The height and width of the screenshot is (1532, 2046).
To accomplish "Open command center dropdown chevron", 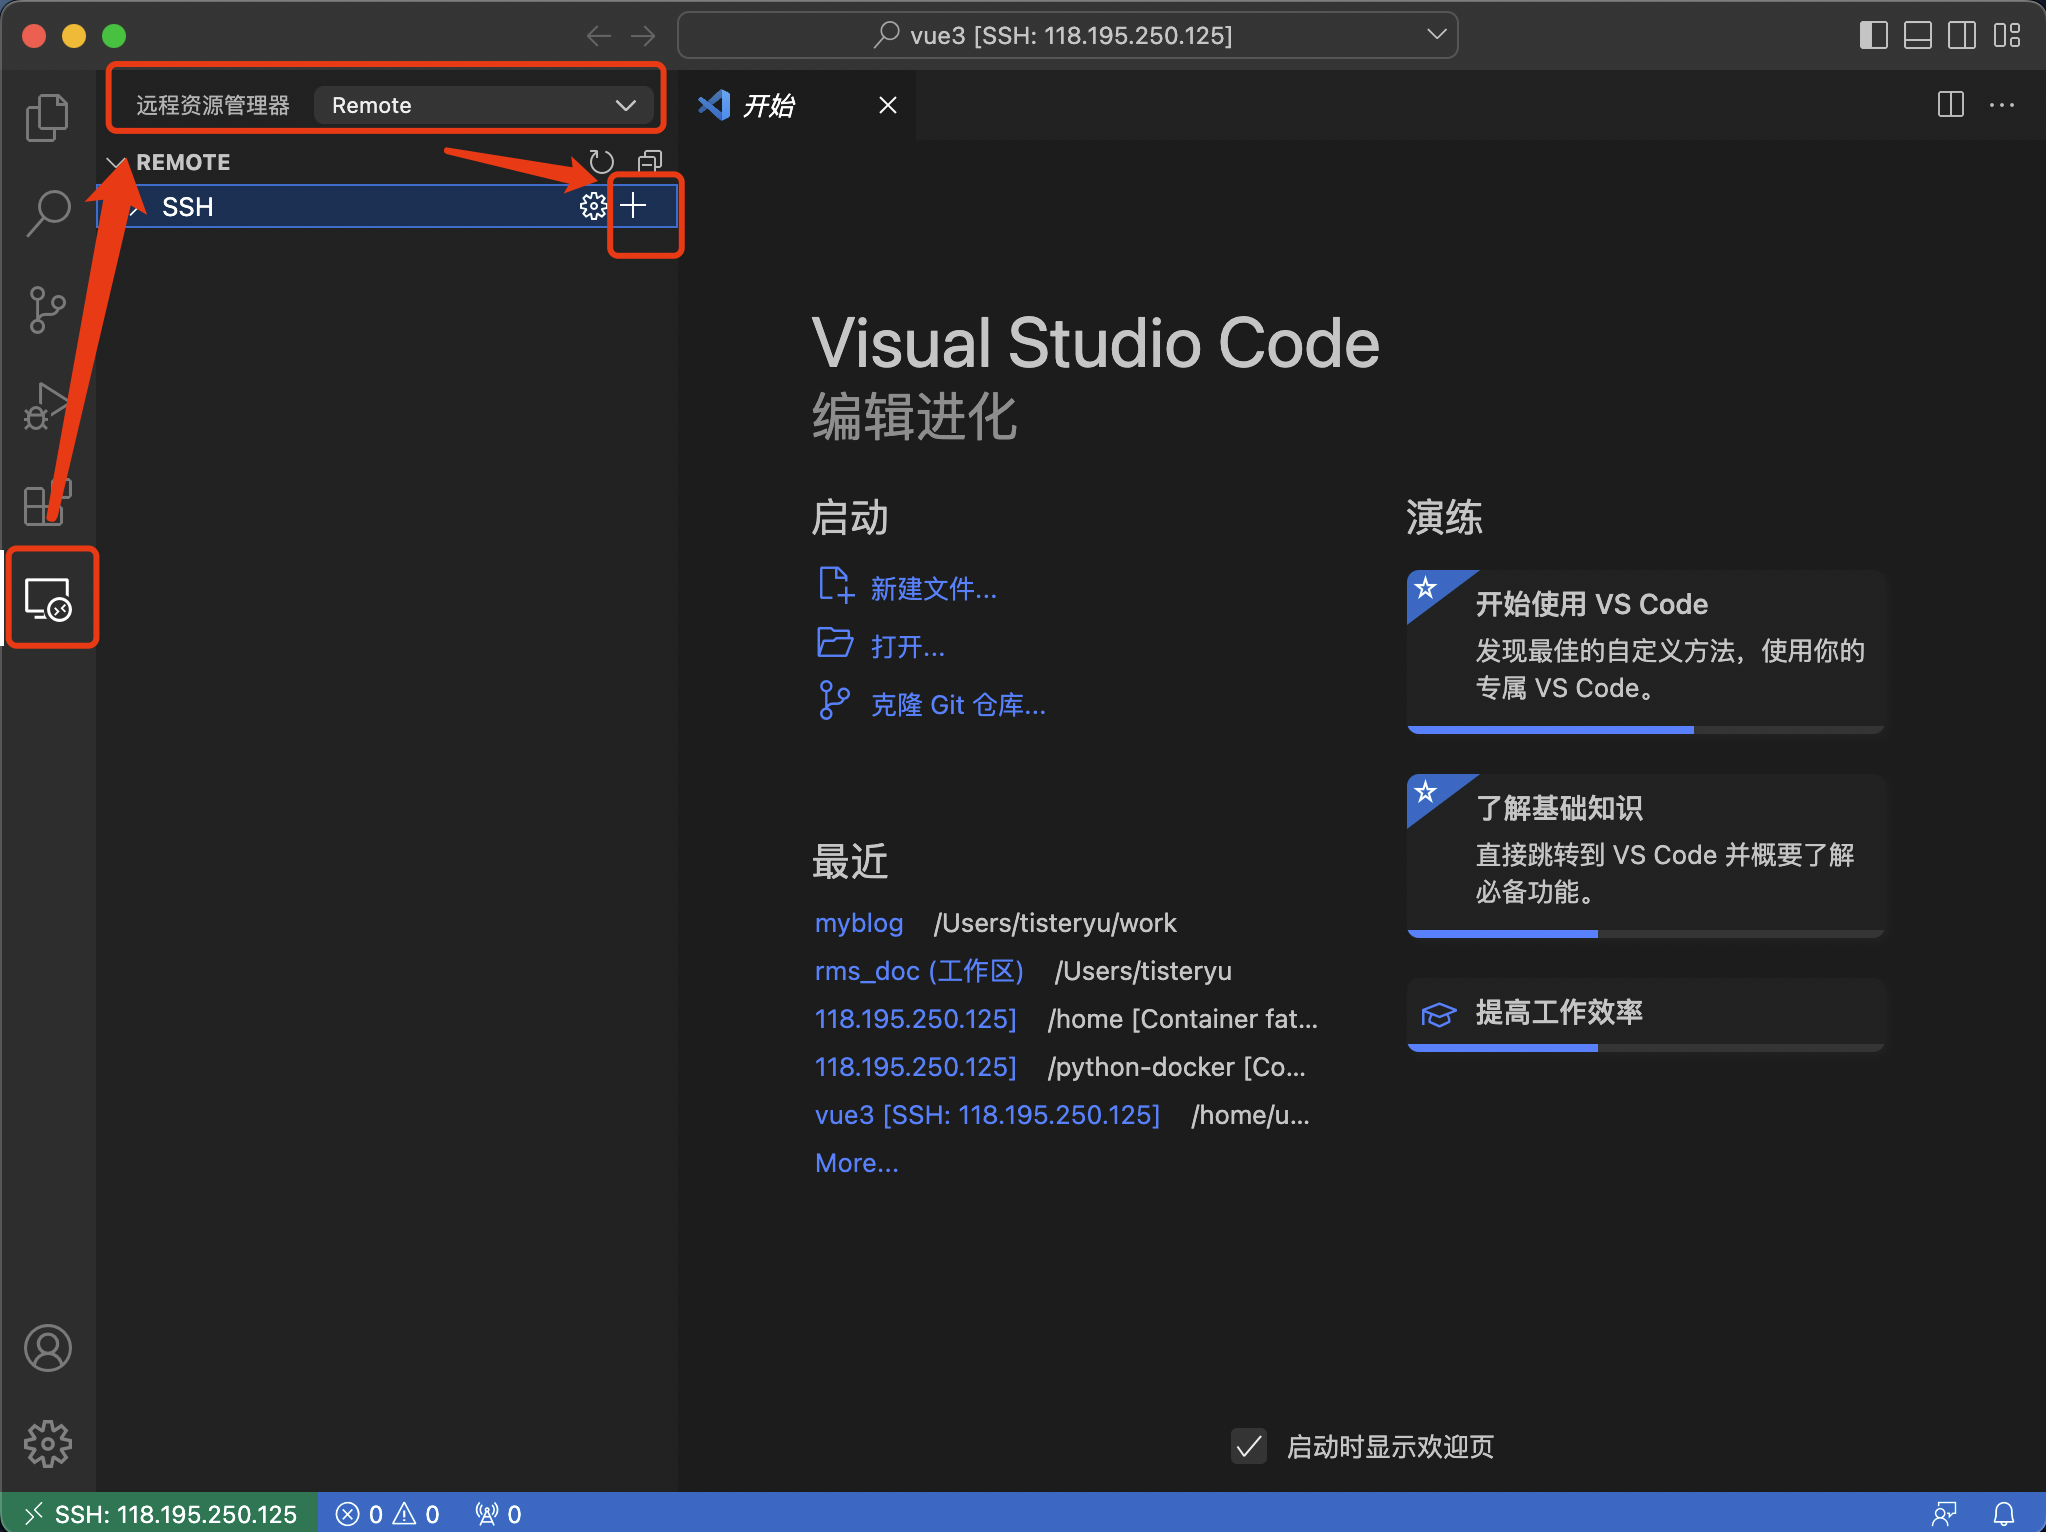I will pos(1436,35).
